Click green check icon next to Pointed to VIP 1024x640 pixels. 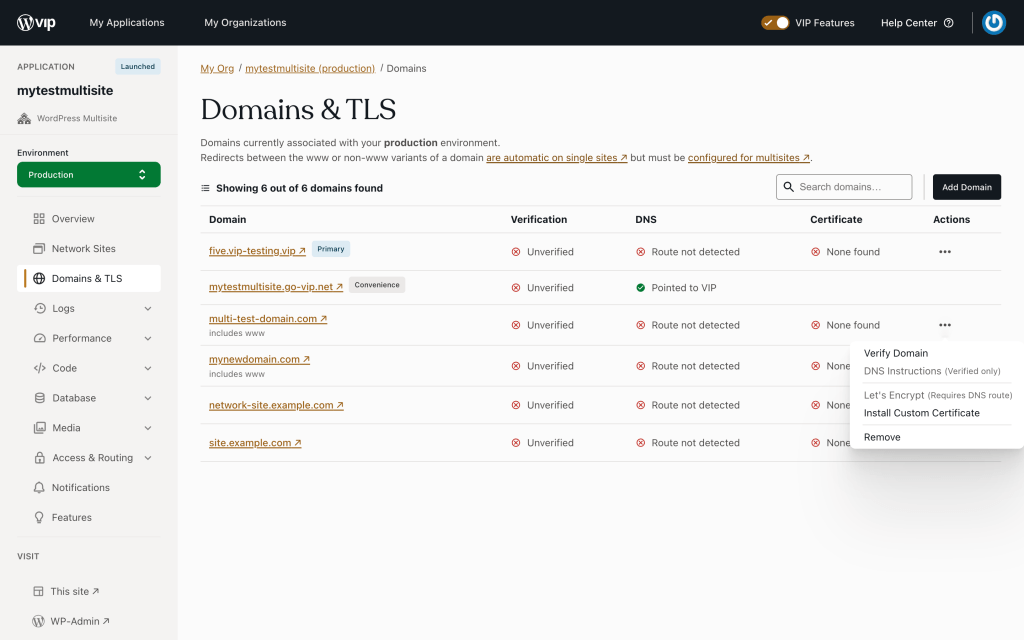tap(641, 288)
